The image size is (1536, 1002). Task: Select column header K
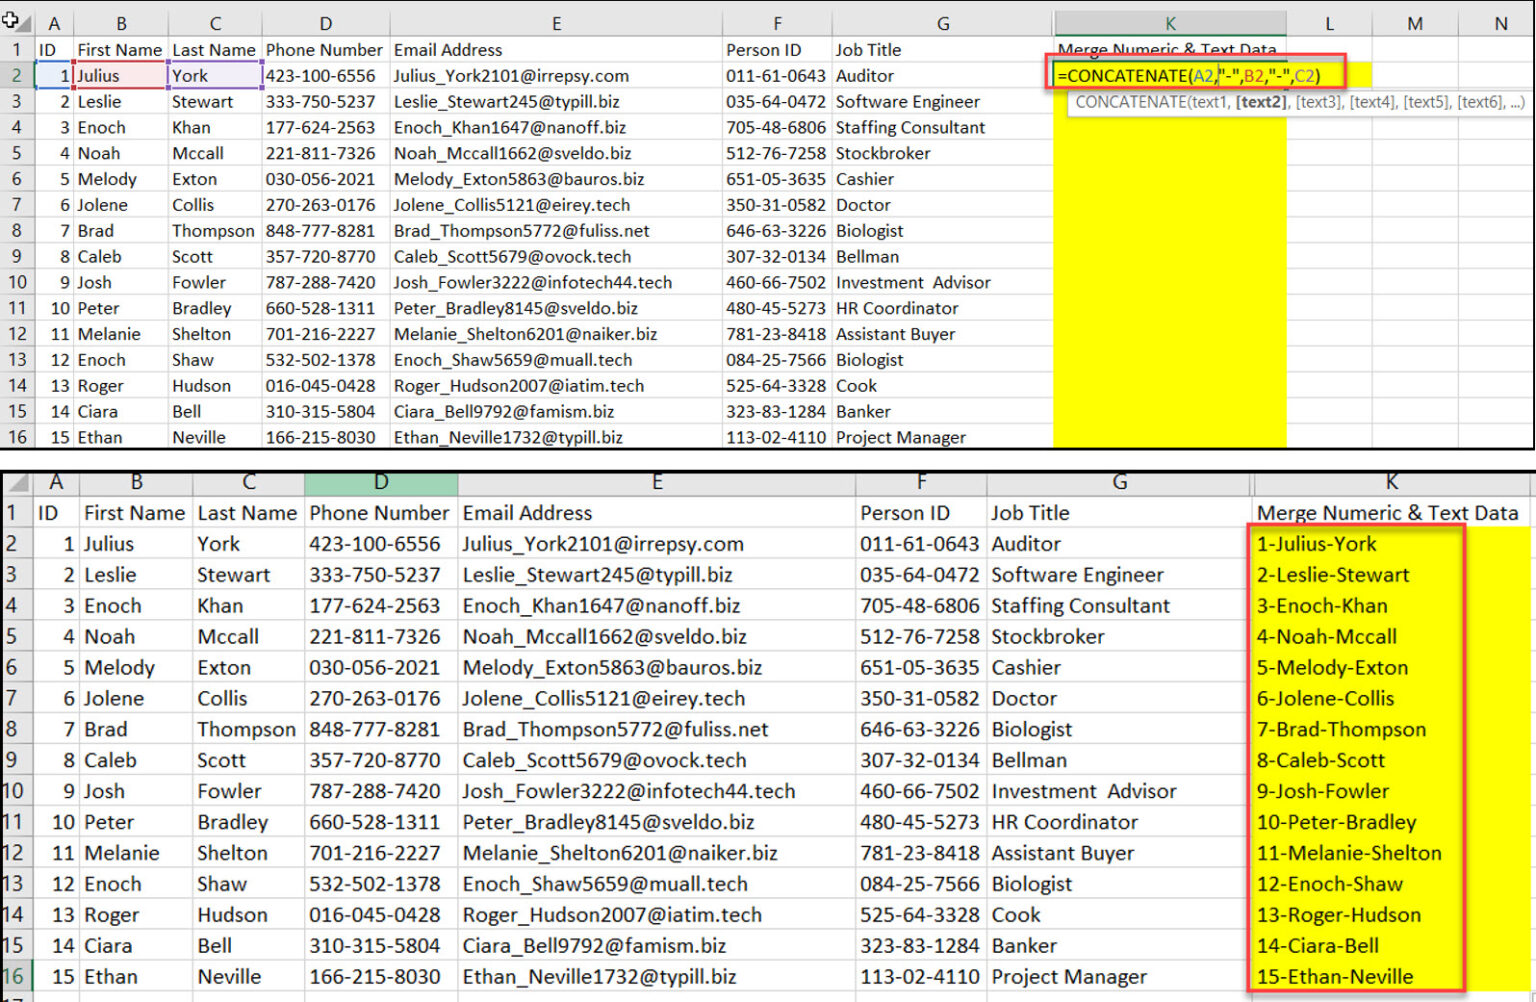coord(1170,22)
